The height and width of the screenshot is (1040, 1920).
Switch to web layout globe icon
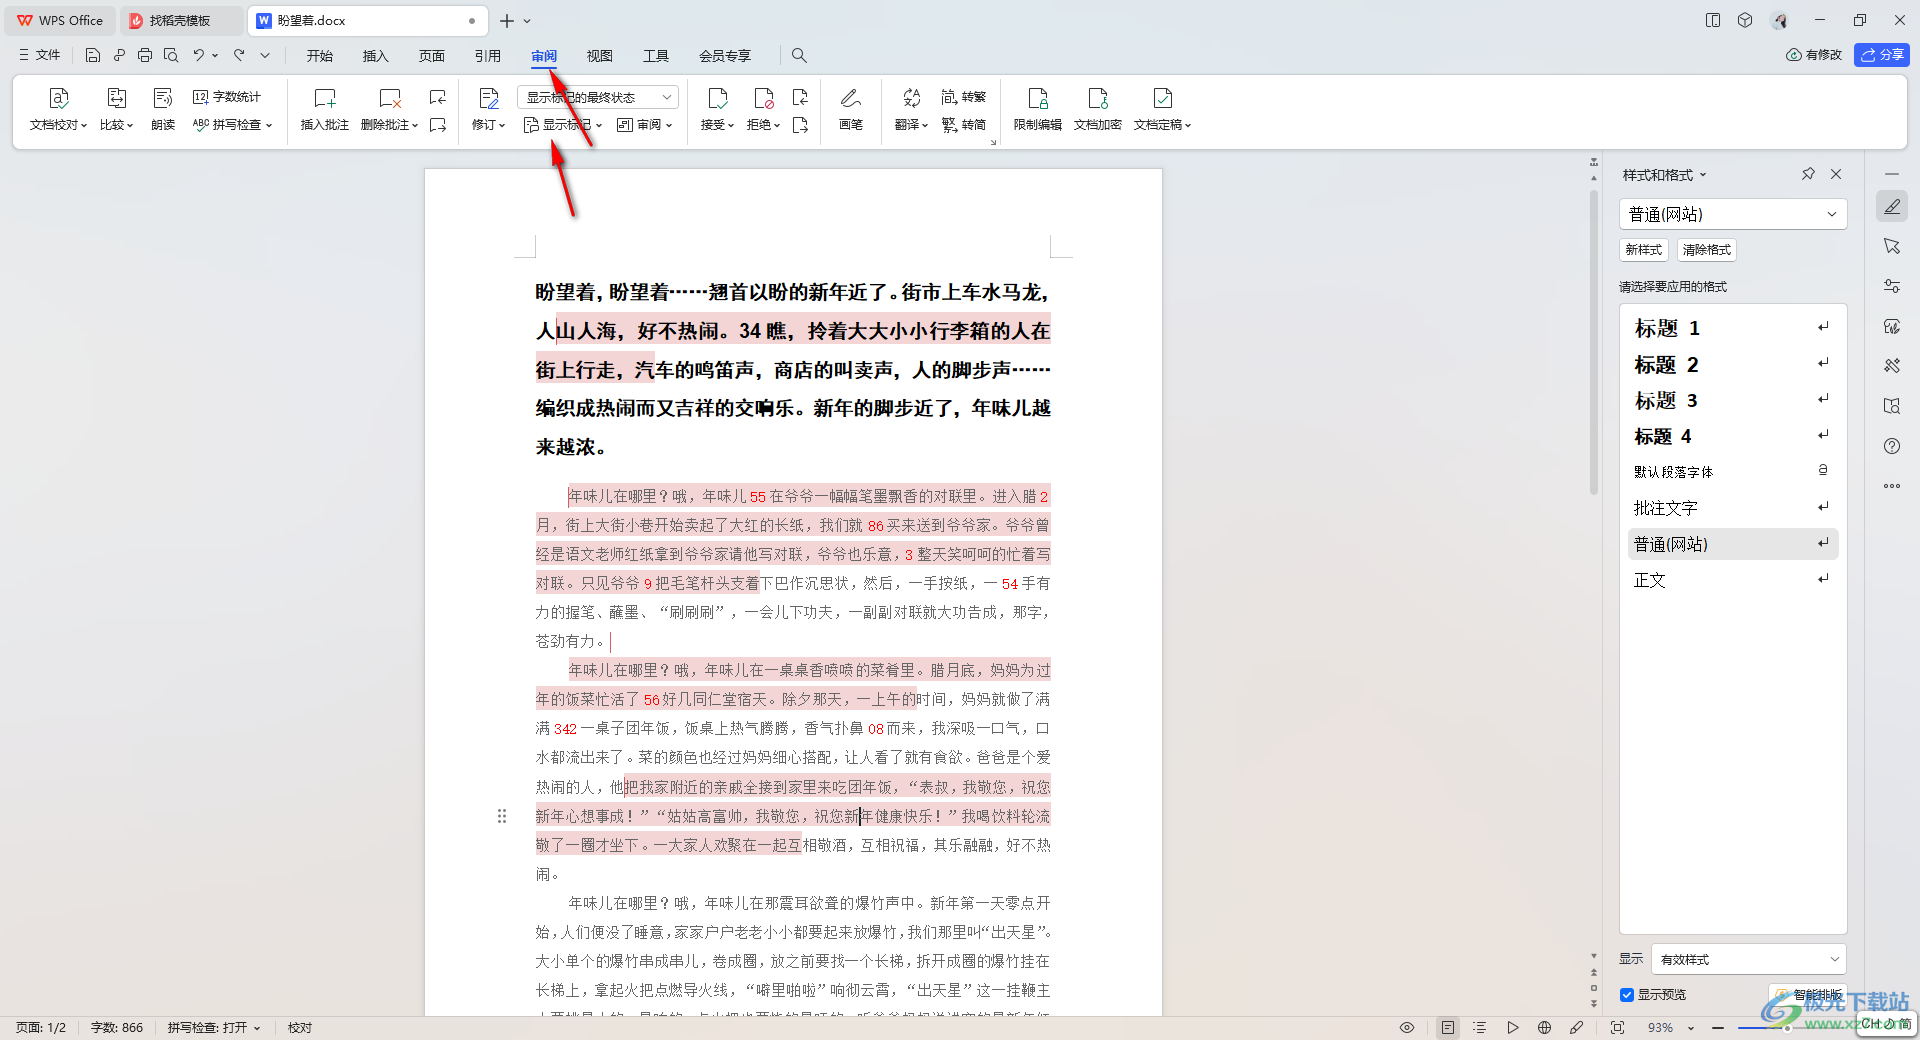(1545, 1028)
